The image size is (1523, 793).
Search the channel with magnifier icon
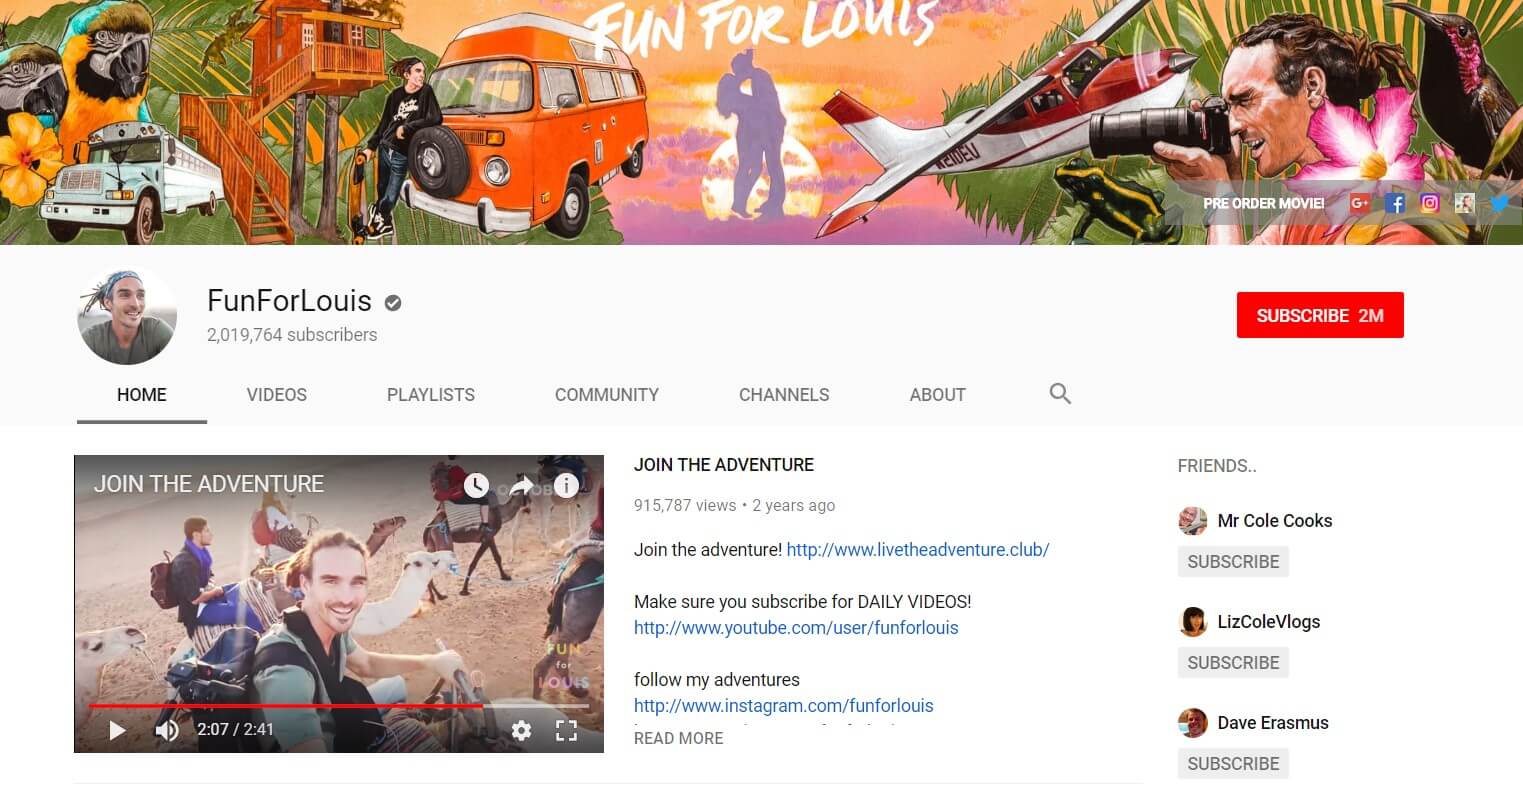click(1060, 394)
